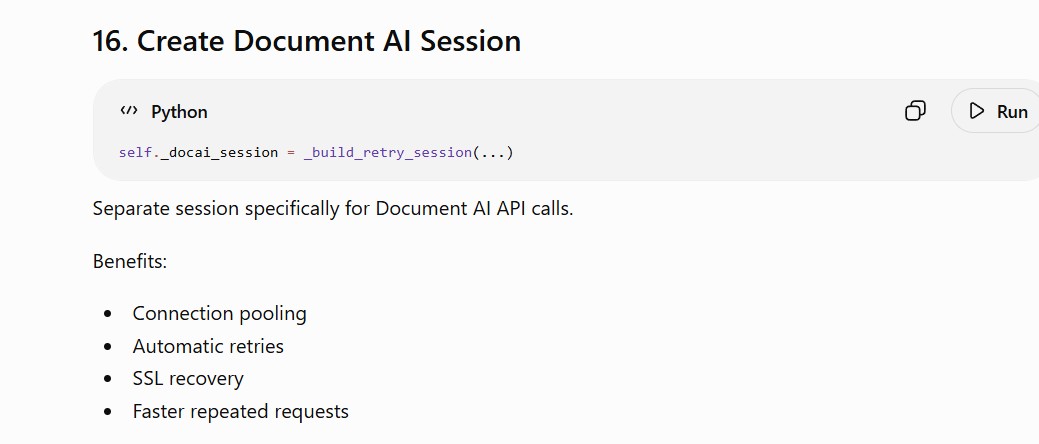1039x444 pixels.
Task: Click the equals sign in the code line
Action: 290,153
